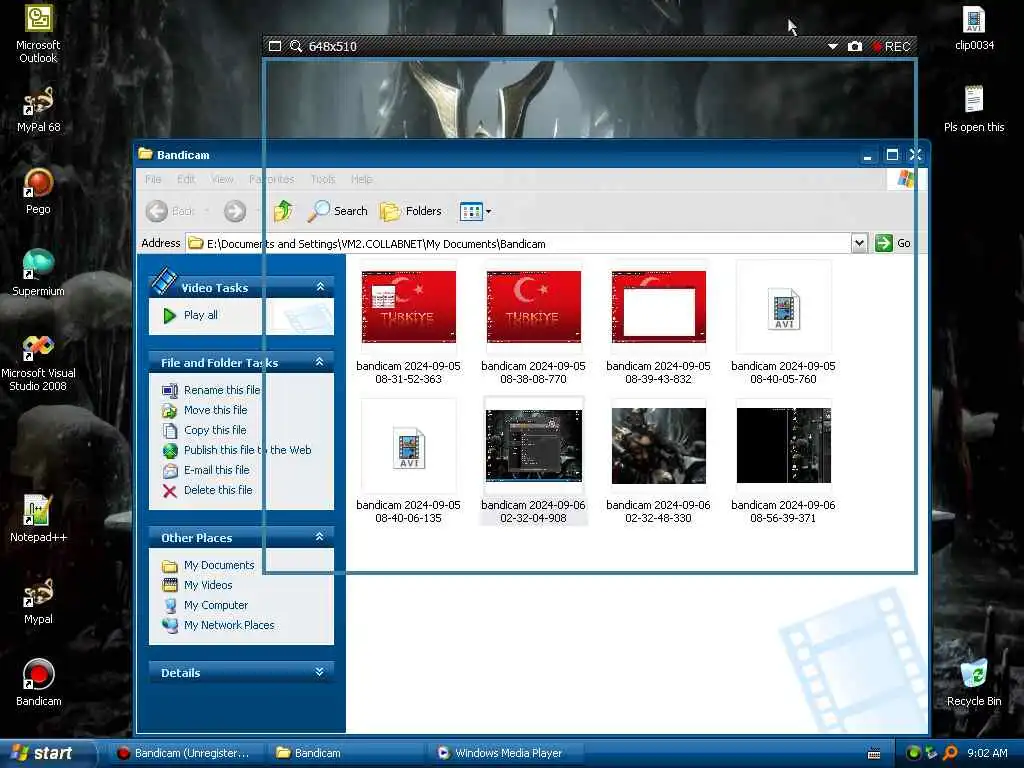Click the orange magnifier tray icon
This screenshot has height=768, width=1024.
(x=950, y=753)
